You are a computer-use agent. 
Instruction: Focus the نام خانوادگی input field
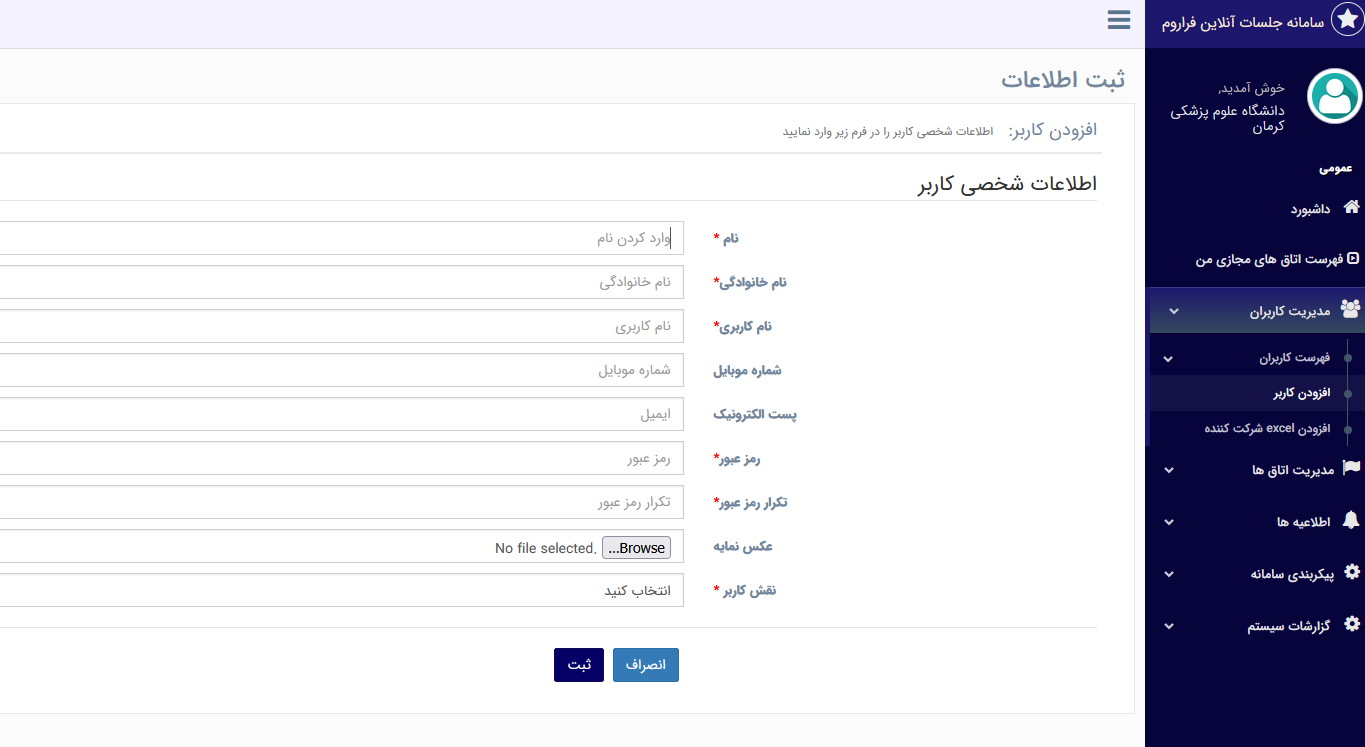coord(340,282)
